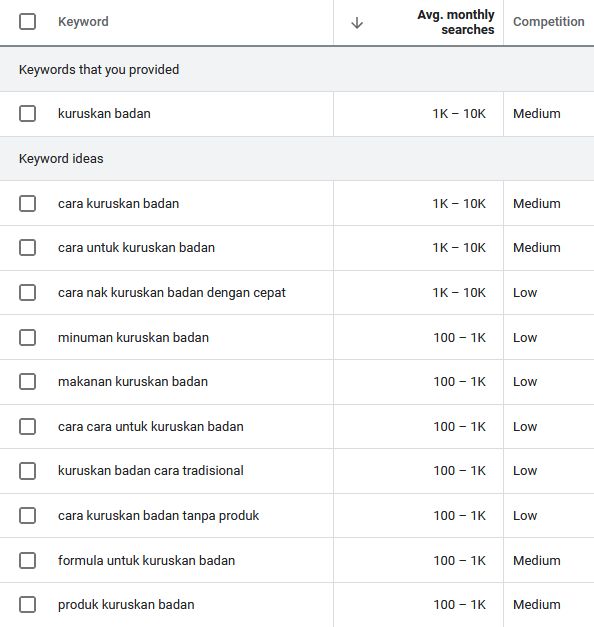Select the 'minuman kuruskan badan' checkbox
Viewport: 594px width, 627px height.
[28, 337]
